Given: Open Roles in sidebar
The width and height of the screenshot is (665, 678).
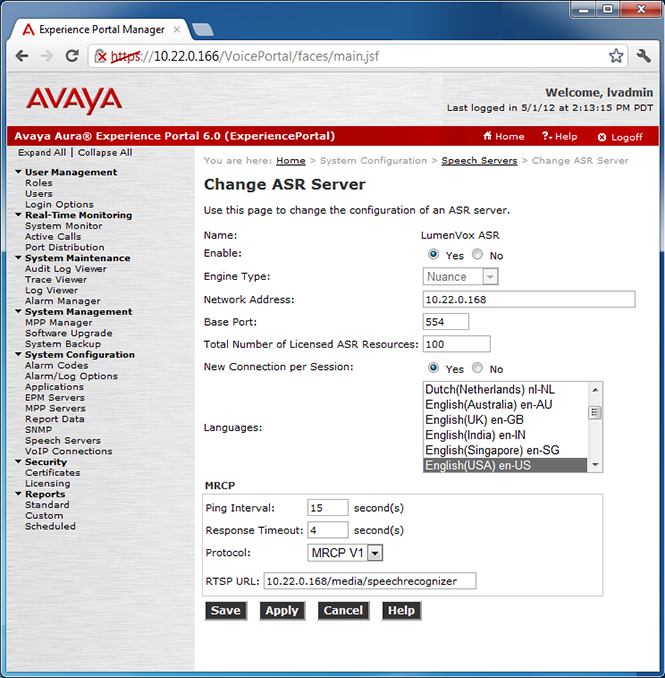Looking at the screenshot, I should [x=38, y=183].
